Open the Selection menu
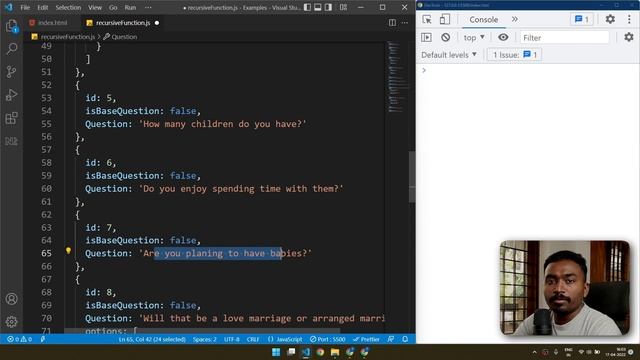 tap(68, 7)
